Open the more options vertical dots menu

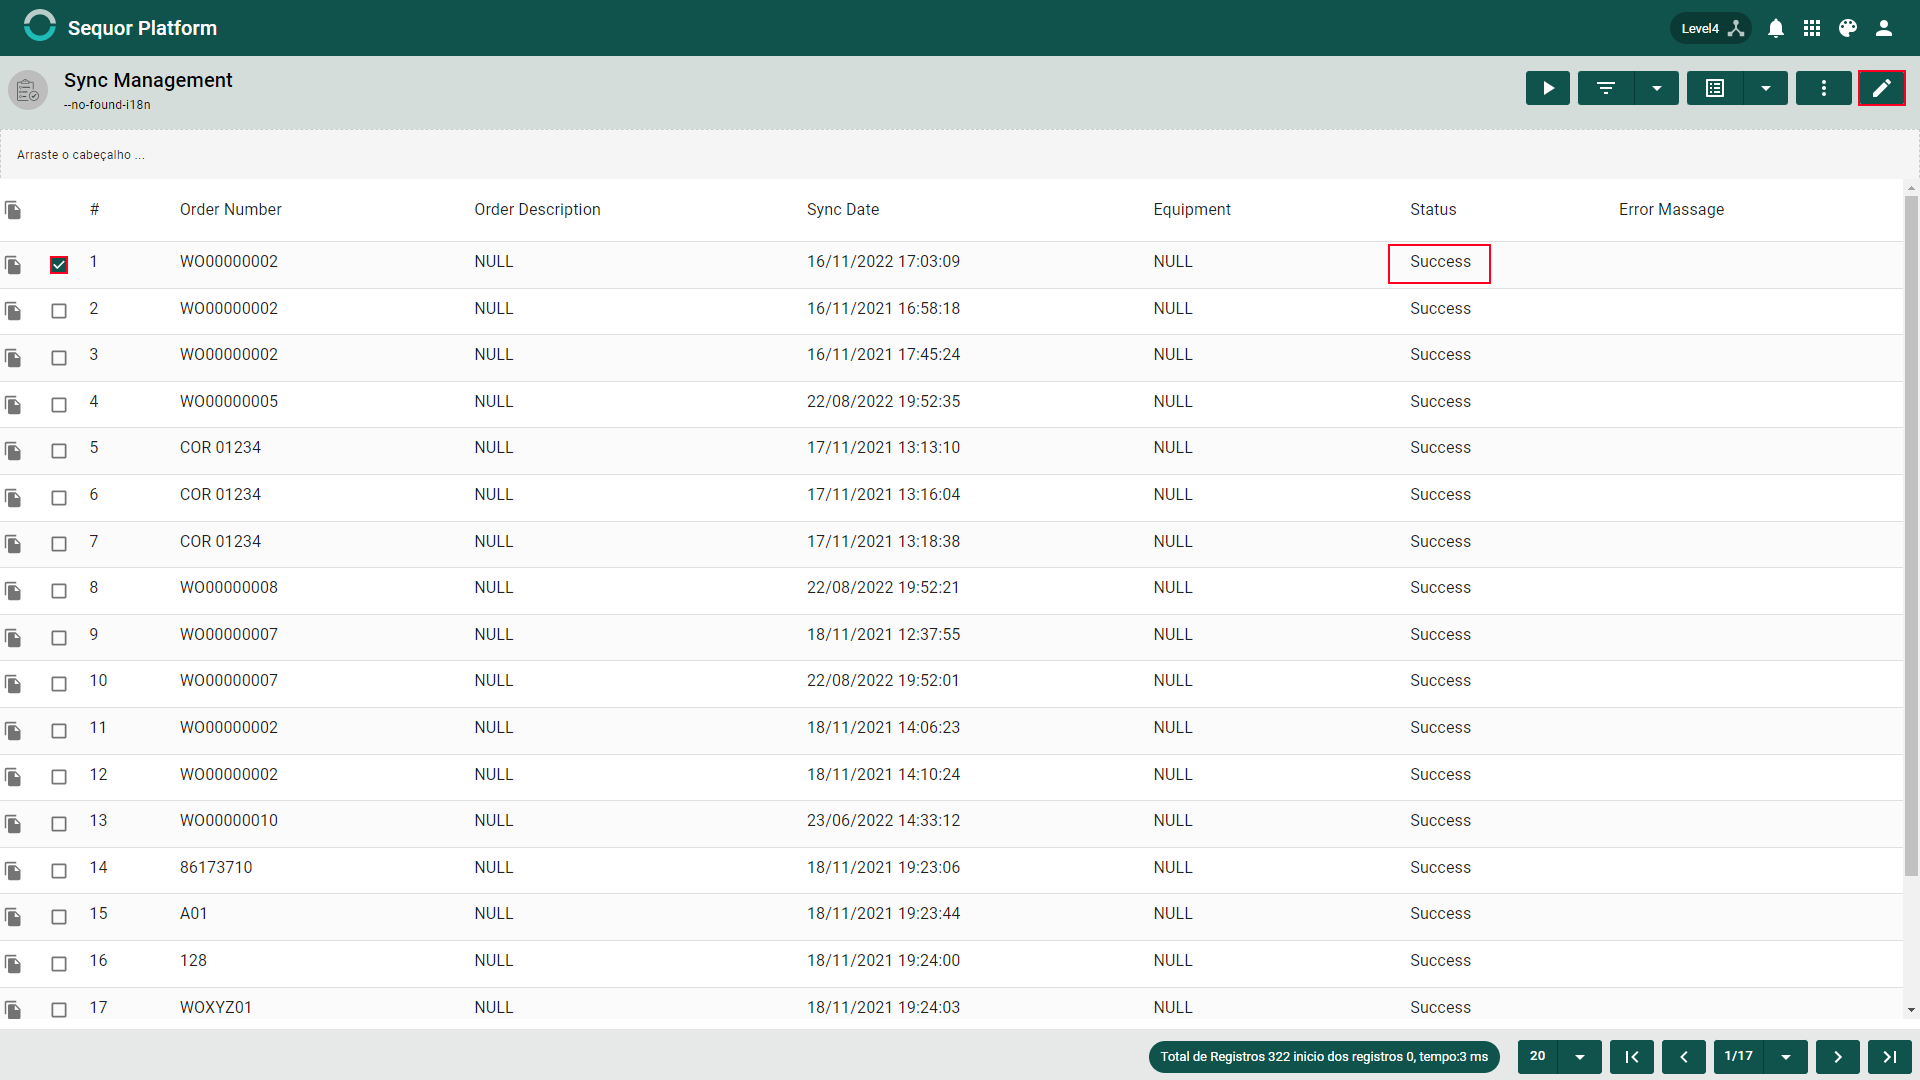click(x=1824, y=88)
